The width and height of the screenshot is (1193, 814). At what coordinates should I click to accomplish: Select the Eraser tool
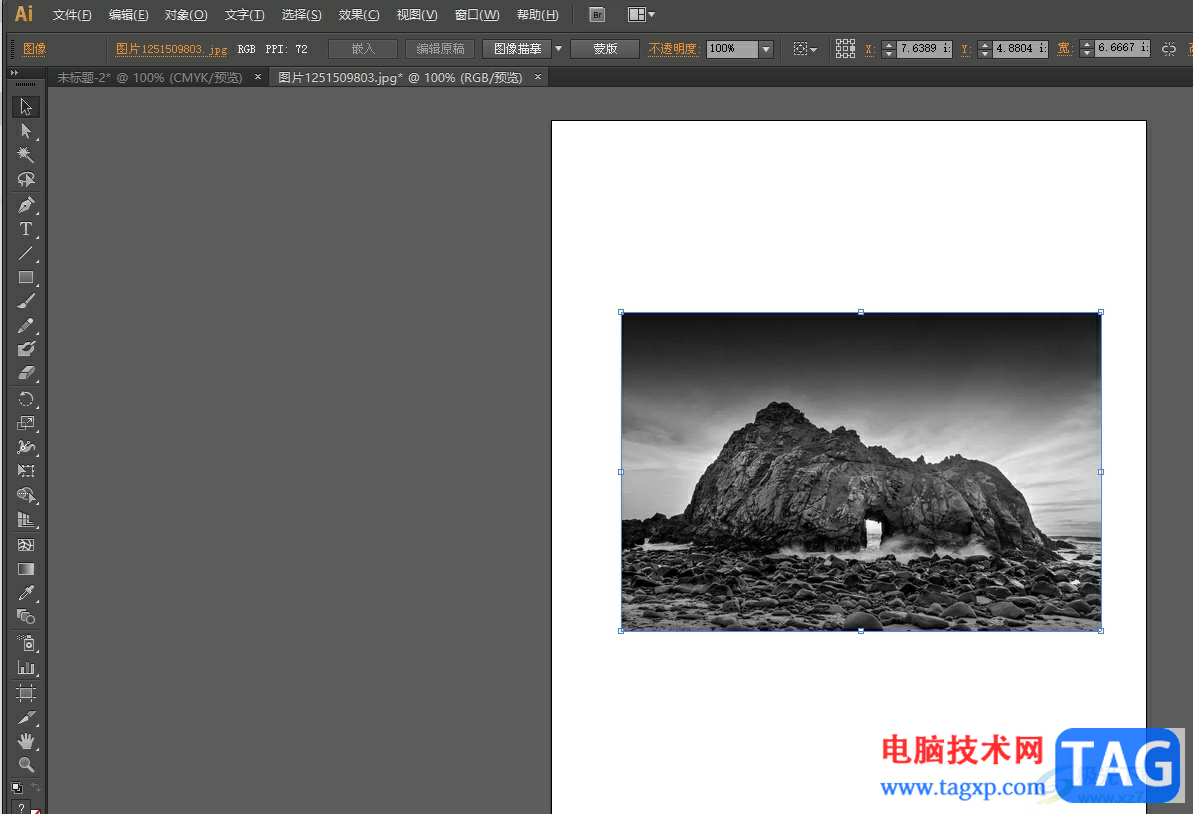pos(26,373)
